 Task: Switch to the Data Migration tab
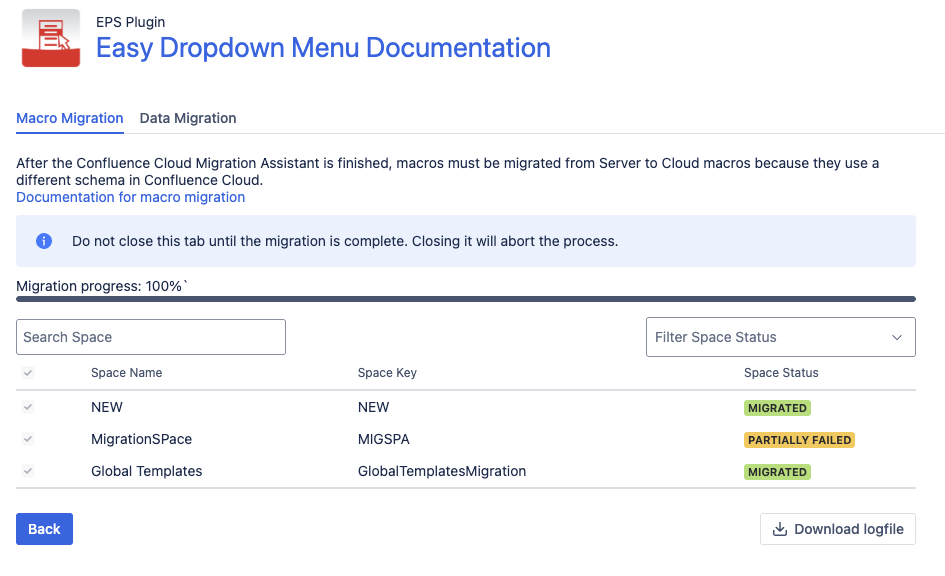point(188,118)
